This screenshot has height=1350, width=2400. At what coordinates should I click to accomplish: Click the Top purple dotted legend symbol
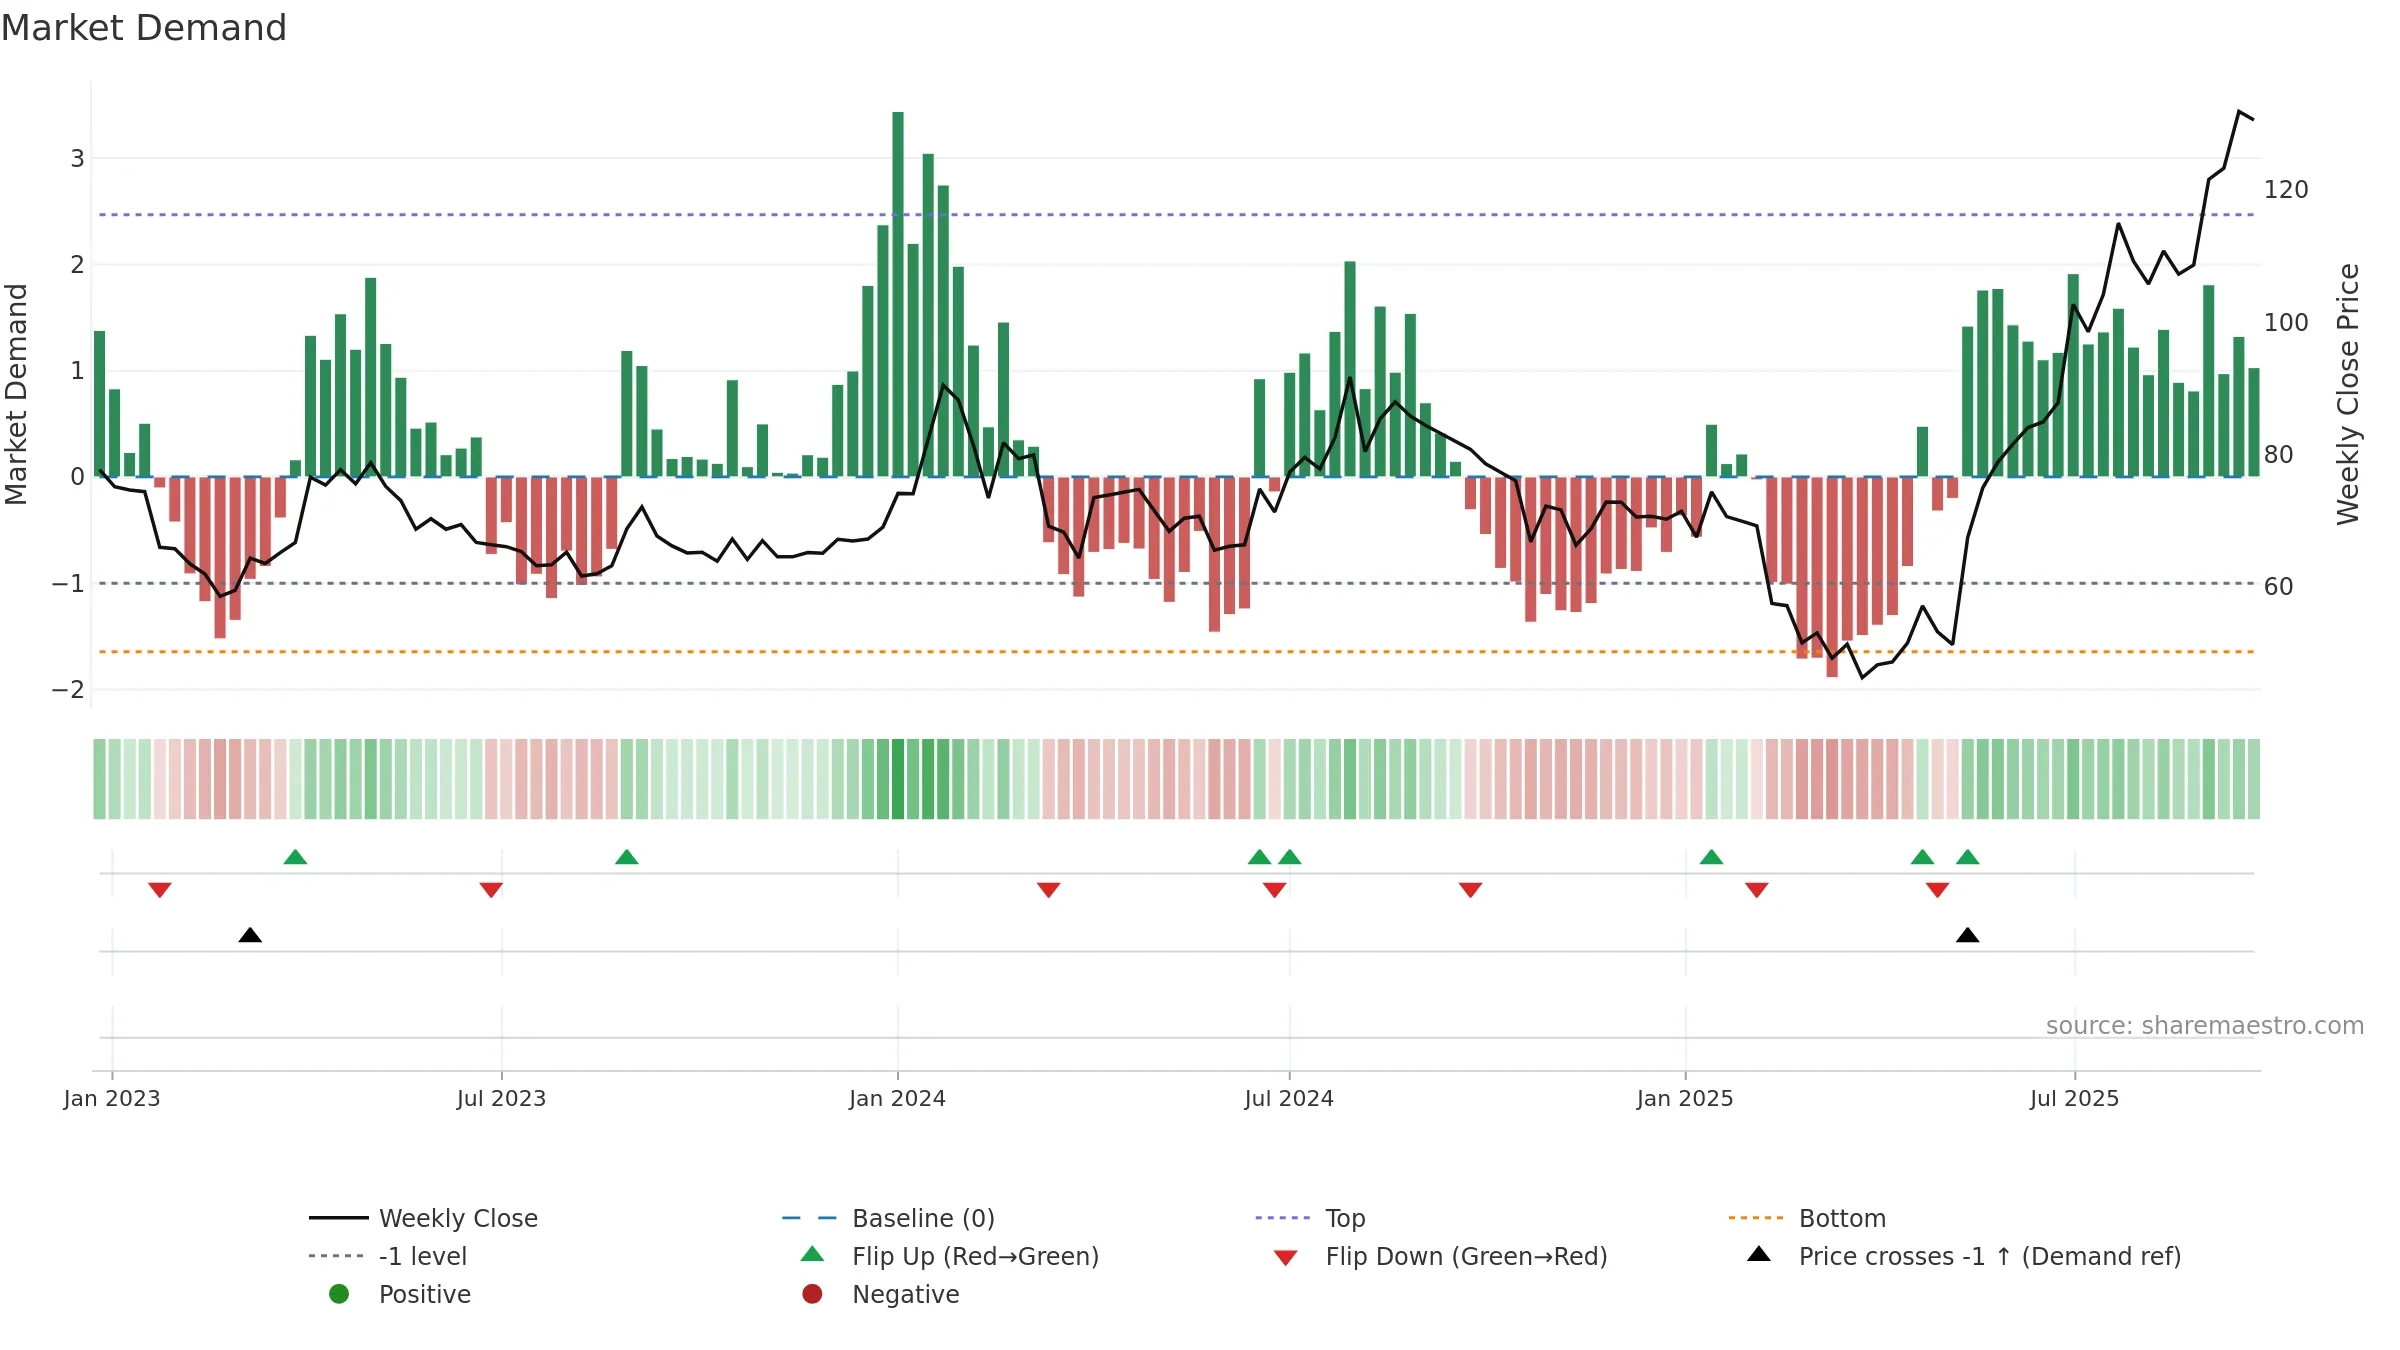click(x=1282, y=1218)
